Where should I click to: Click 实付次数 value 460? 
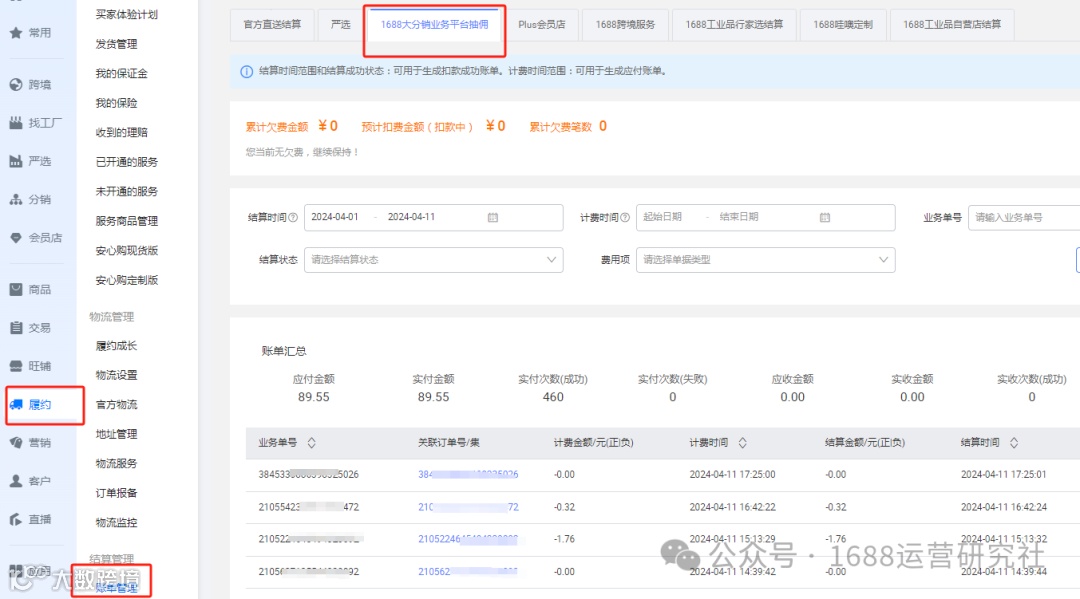point(553,397)
